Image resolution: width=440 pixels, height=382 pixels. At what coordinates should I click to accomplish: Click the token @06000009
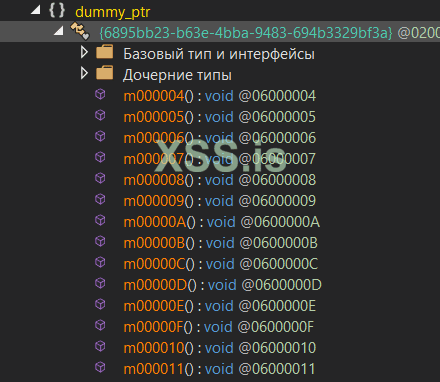click(x=277, y=201)
